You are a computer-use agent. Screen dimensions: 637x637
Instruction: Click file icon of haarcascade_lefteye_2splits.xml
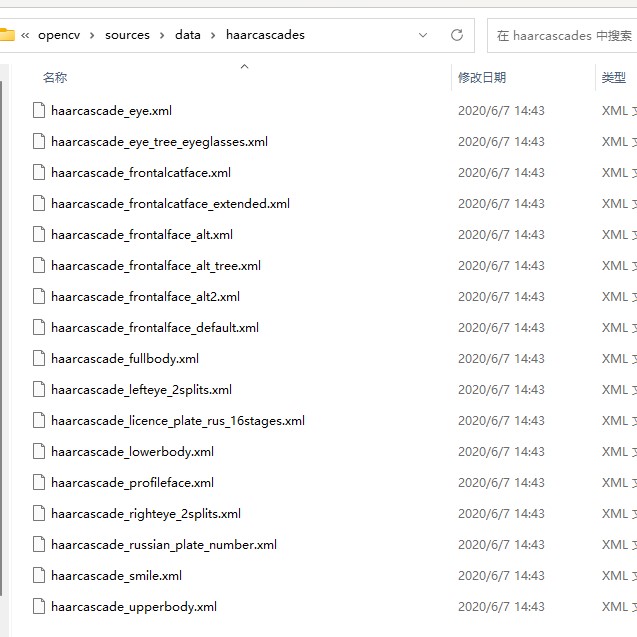click(x=39, y=389)
